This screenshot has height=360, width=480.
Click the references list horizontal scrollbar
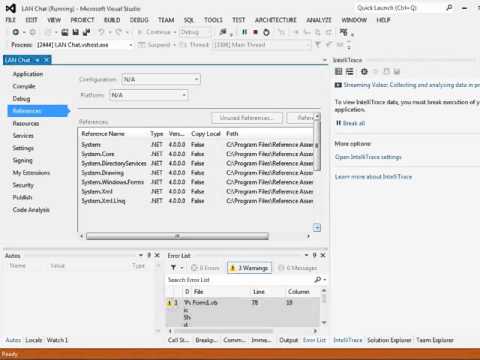coord(177,236)
